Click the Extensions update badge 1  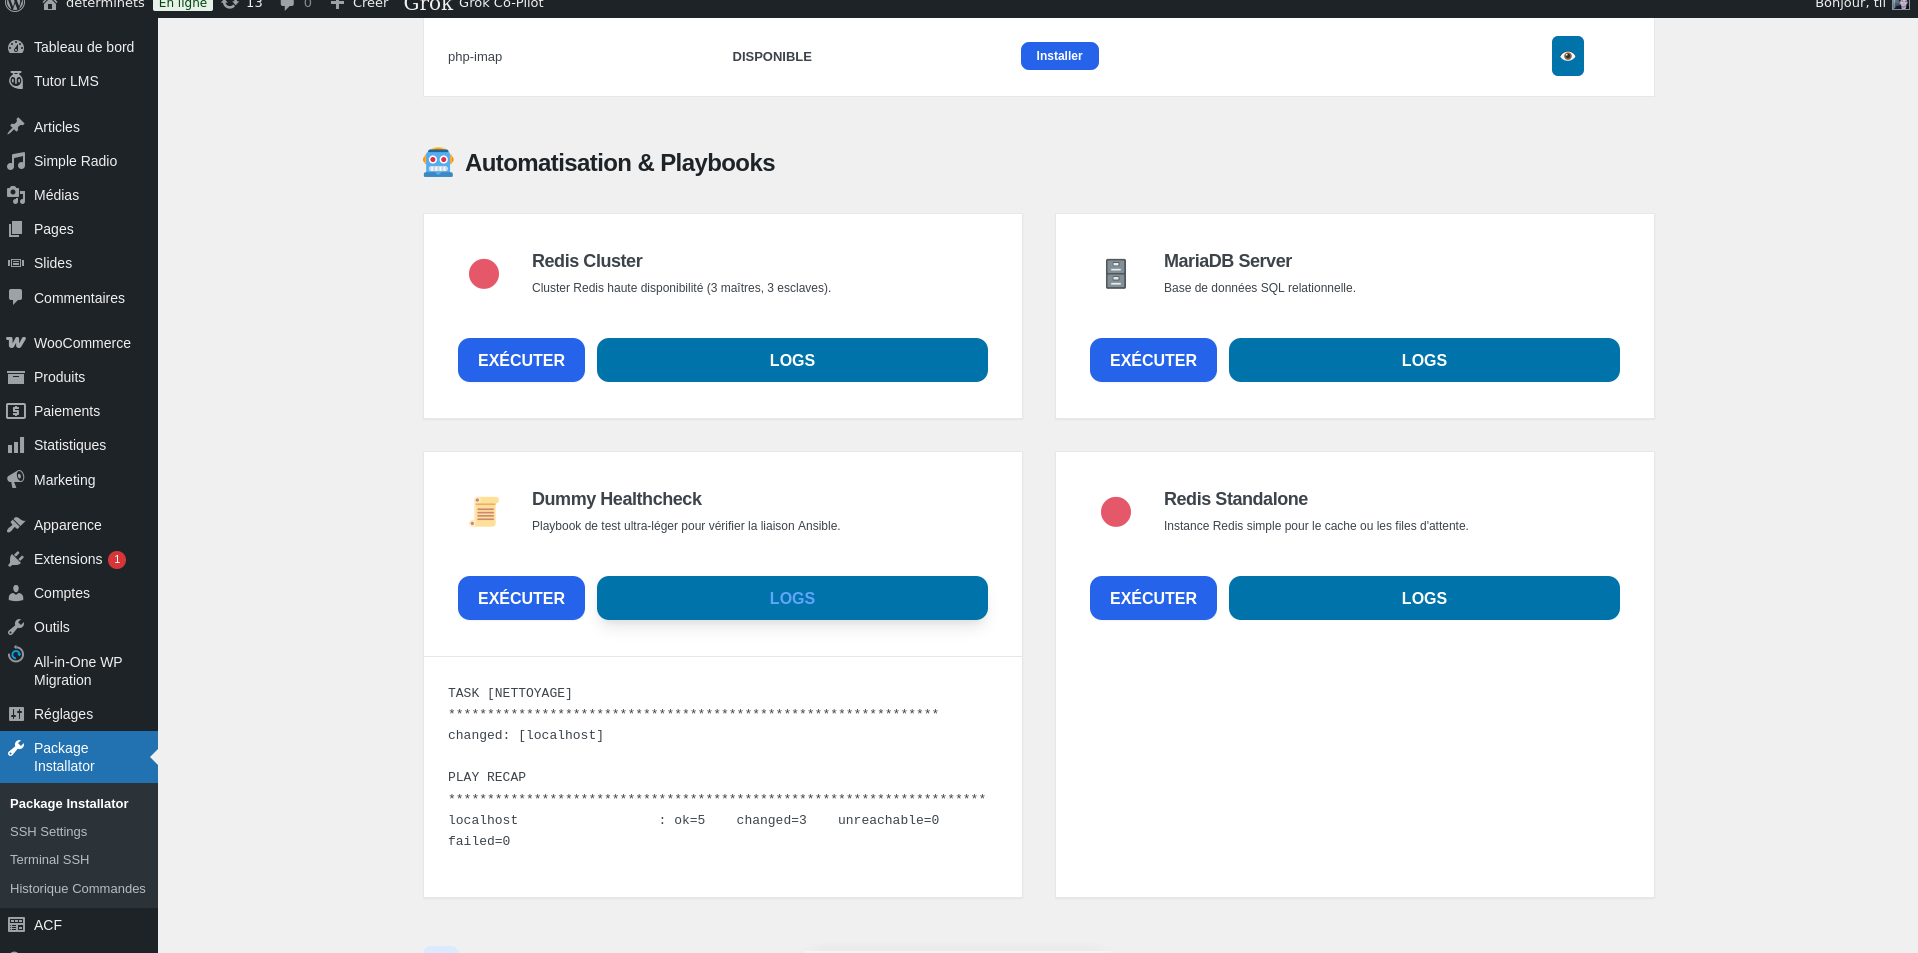[117, 560]
